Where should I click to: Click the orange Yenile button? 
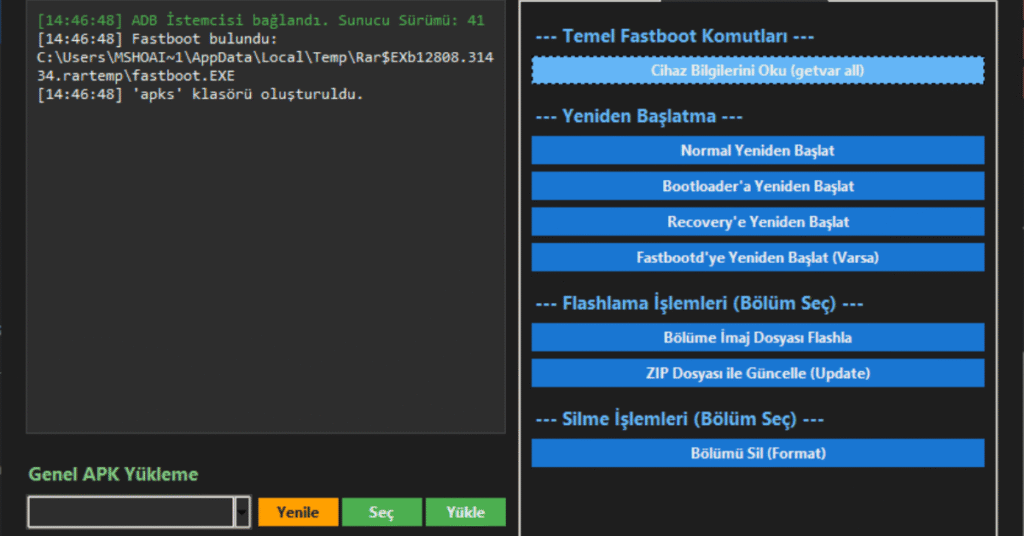tap(298, 512)
